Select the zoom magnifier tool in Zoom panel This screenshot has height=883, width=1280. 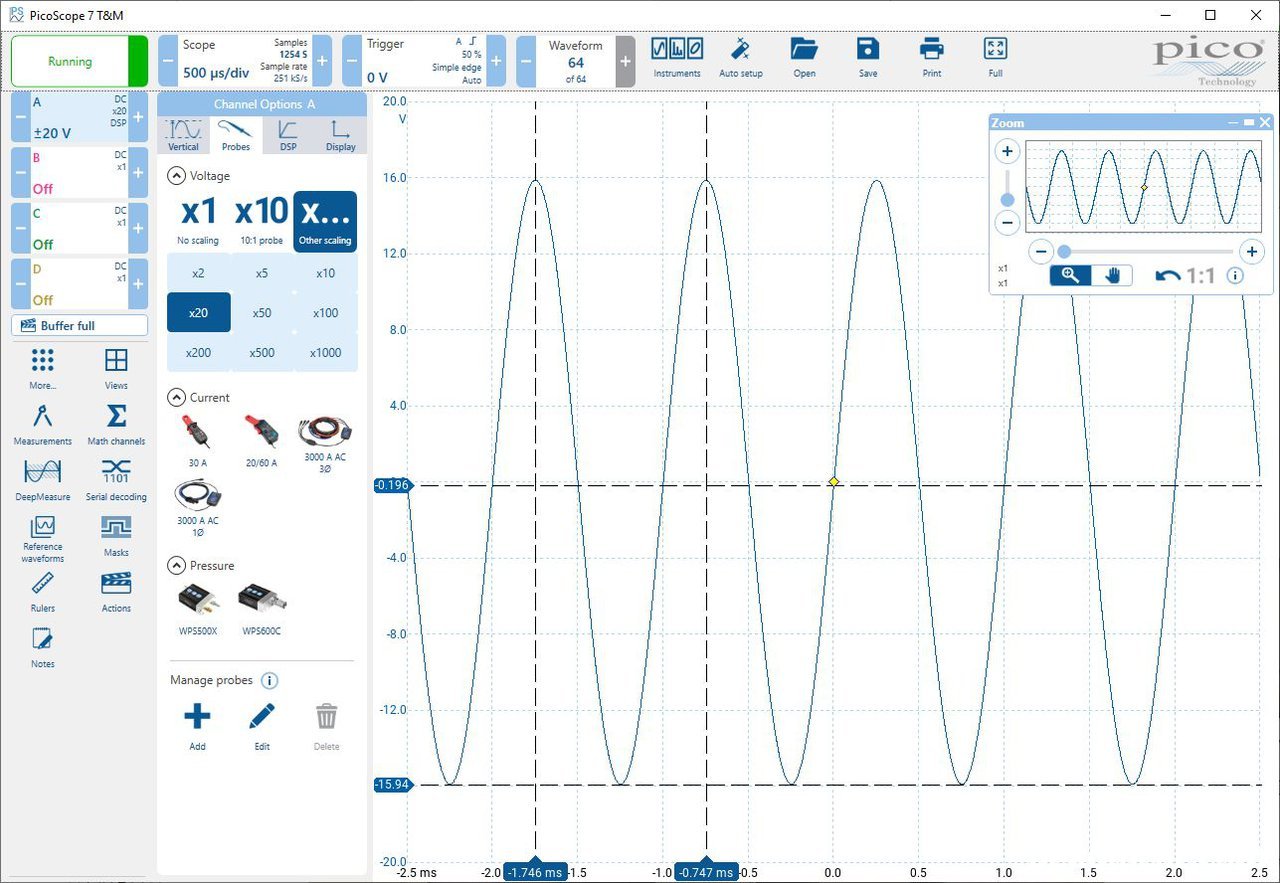(x=1070, y=275)
